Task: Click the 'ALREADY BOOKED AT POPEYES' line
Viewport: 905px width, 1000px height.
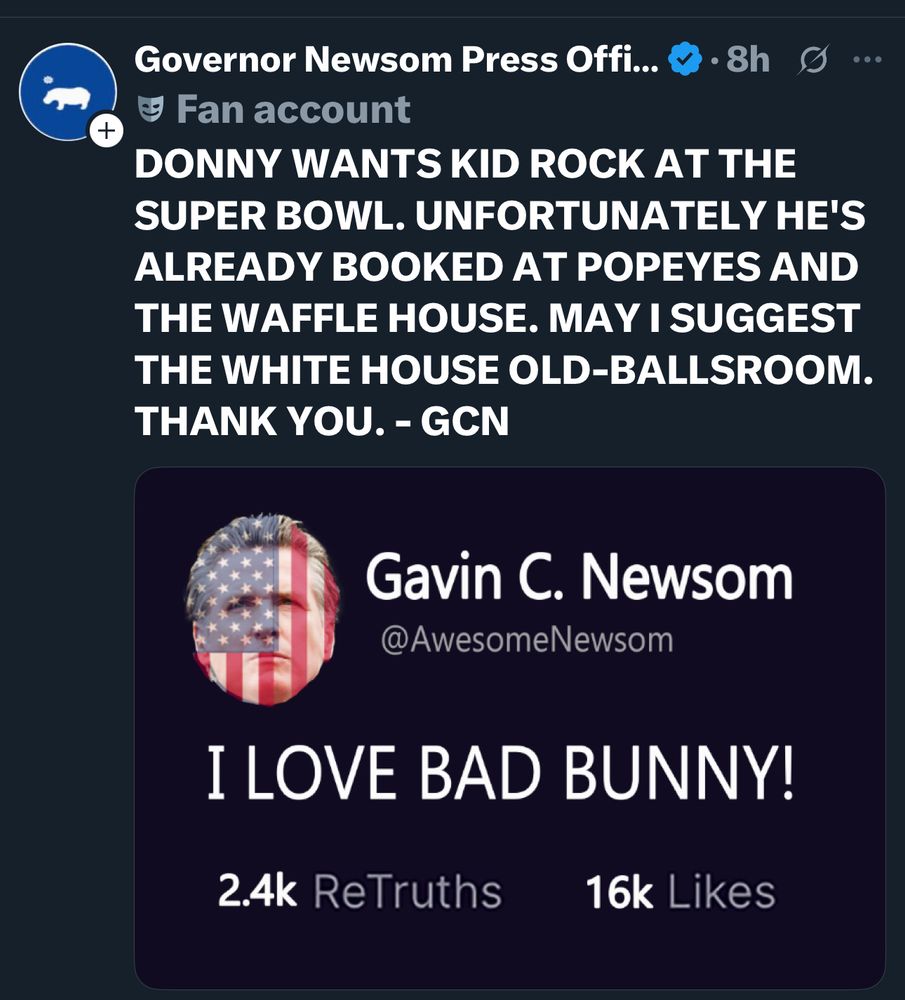Action: click(497, 268)
